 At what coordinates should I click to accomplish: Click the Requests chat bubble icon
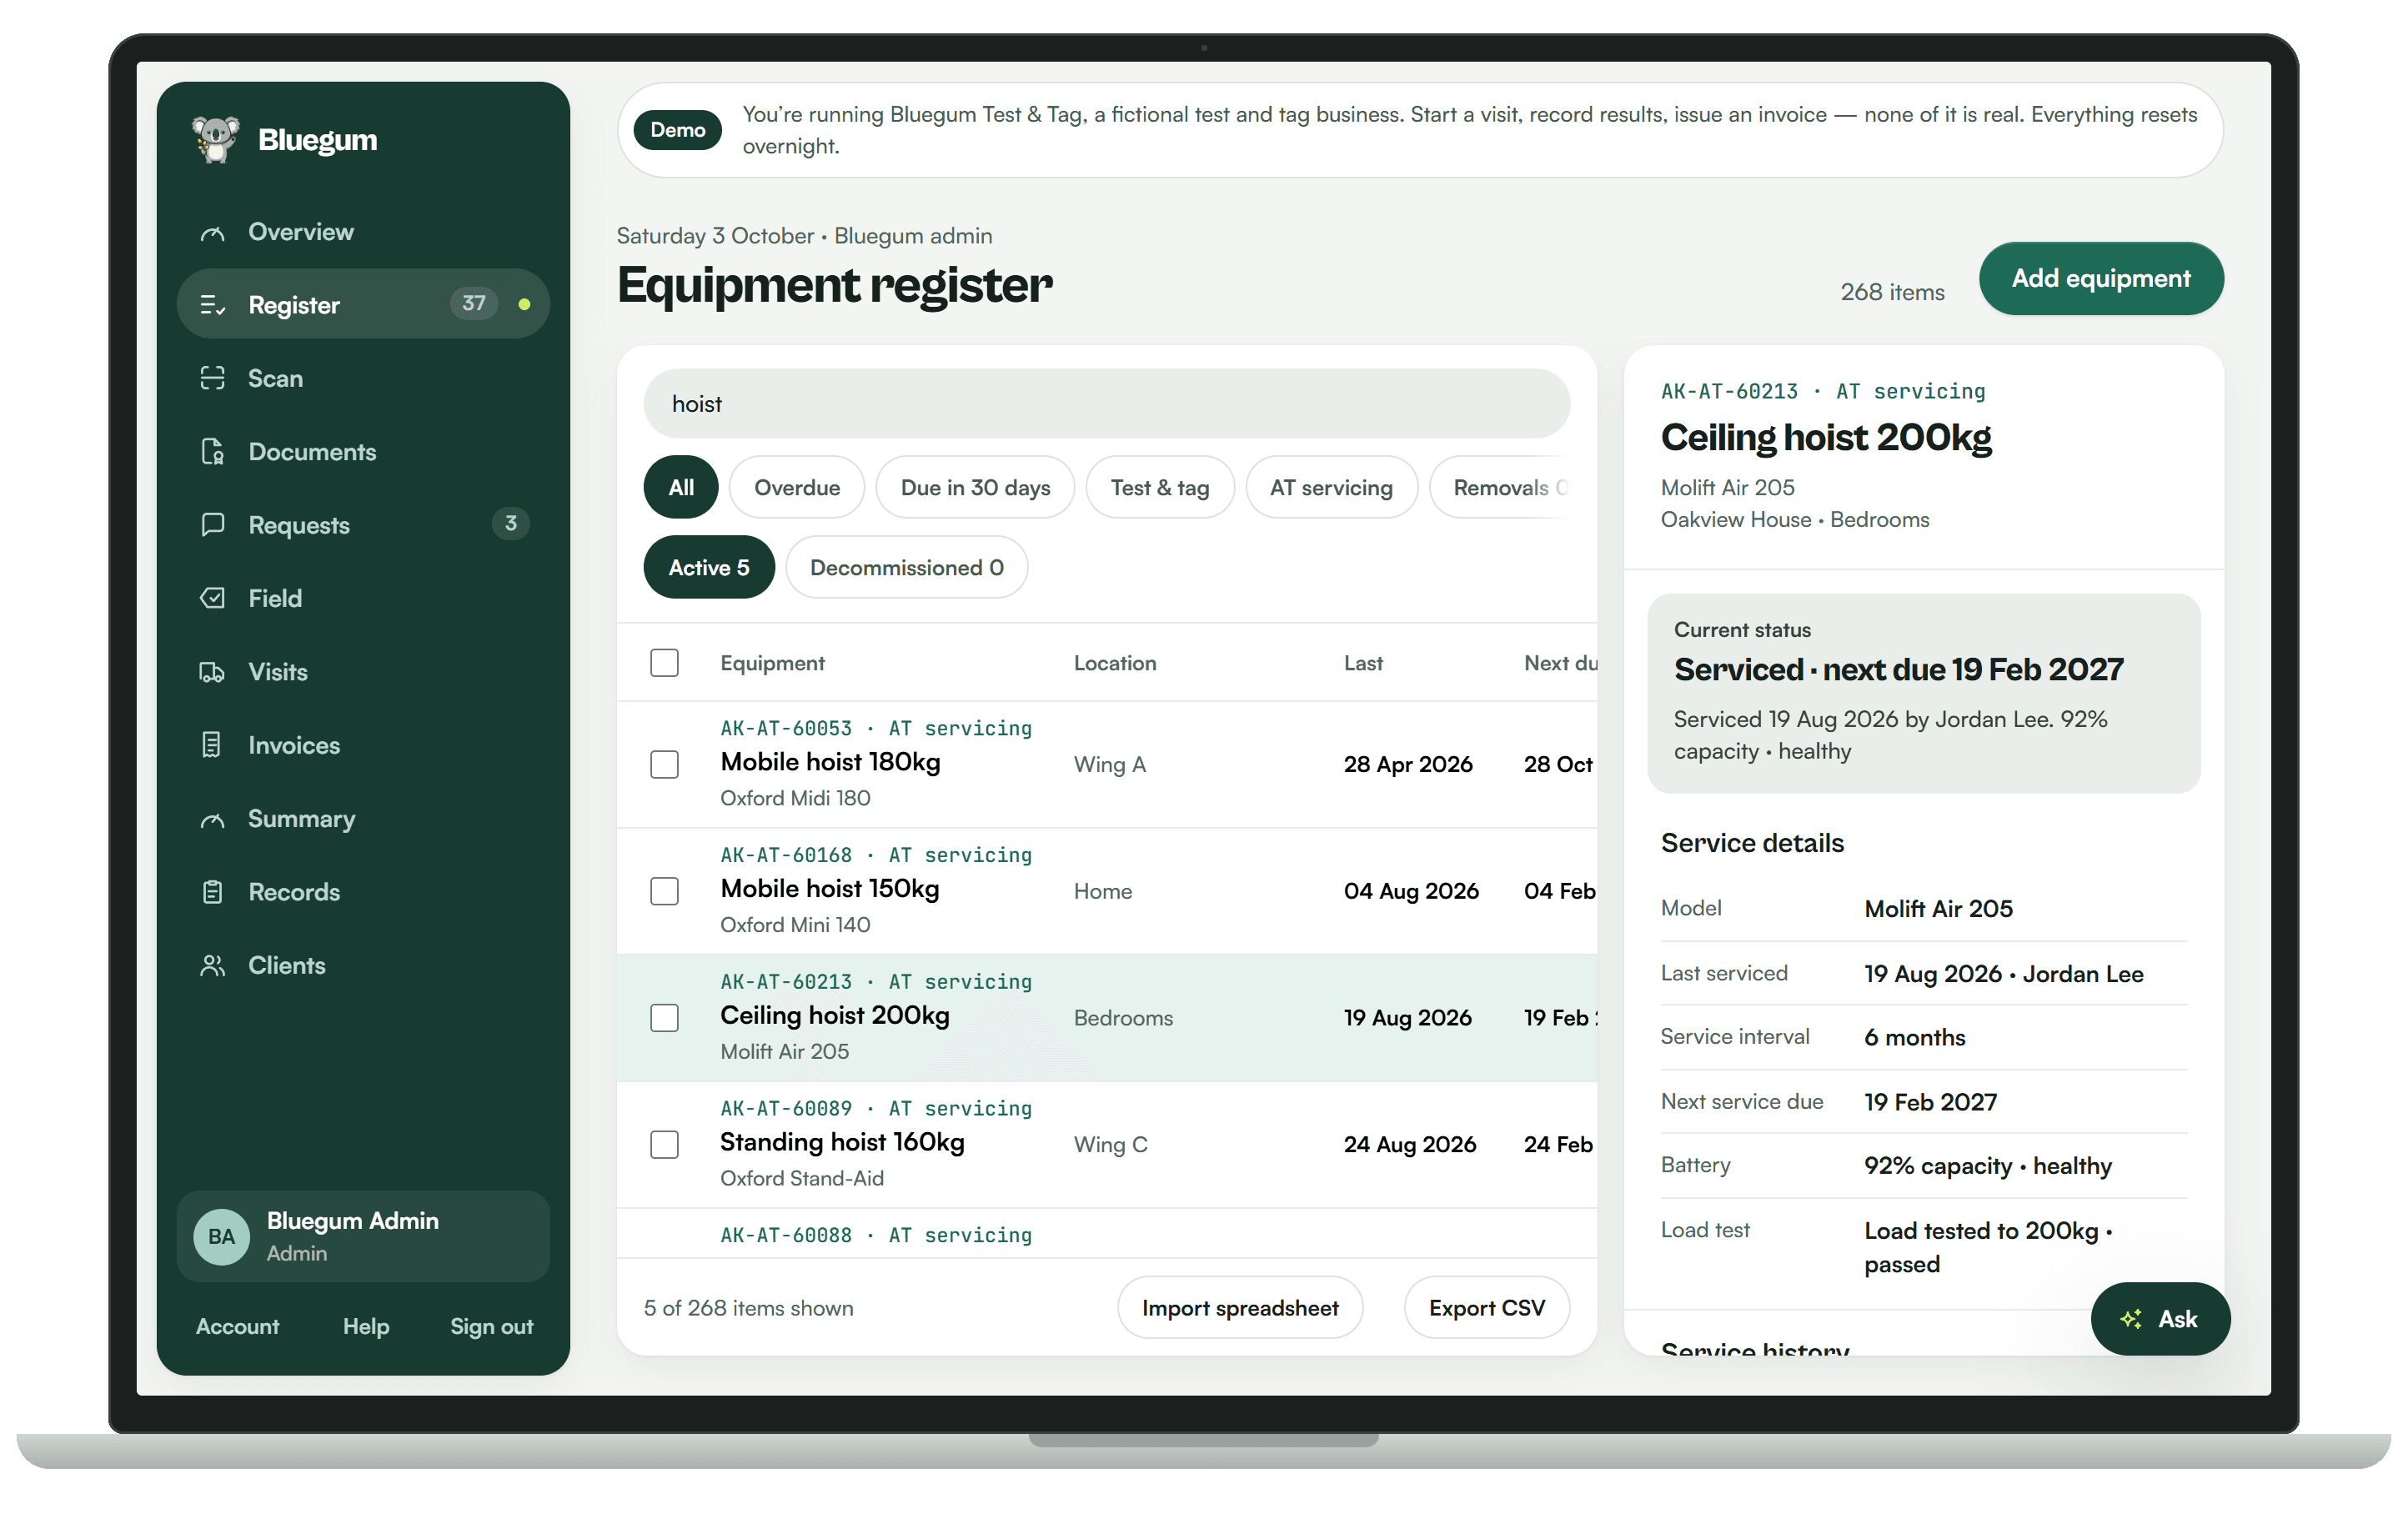click(212, 525)
